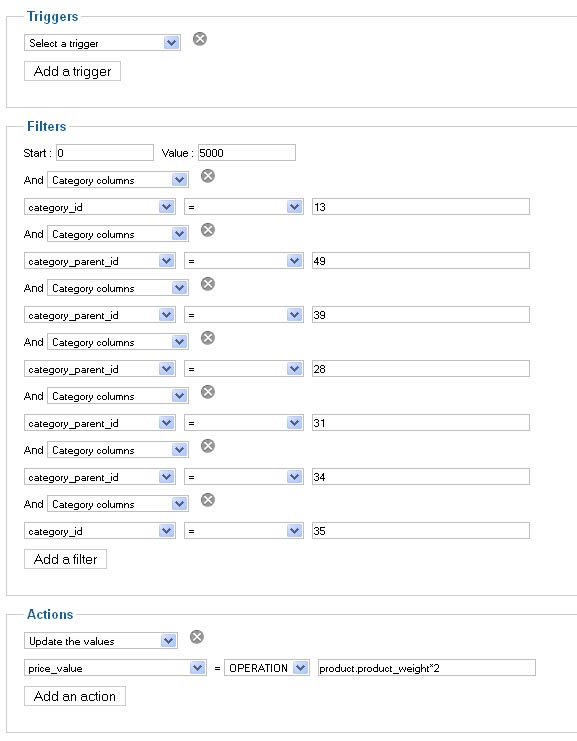577x741 pixels.
Task: Delete the filter with value 31
Action: coord(208,392)
